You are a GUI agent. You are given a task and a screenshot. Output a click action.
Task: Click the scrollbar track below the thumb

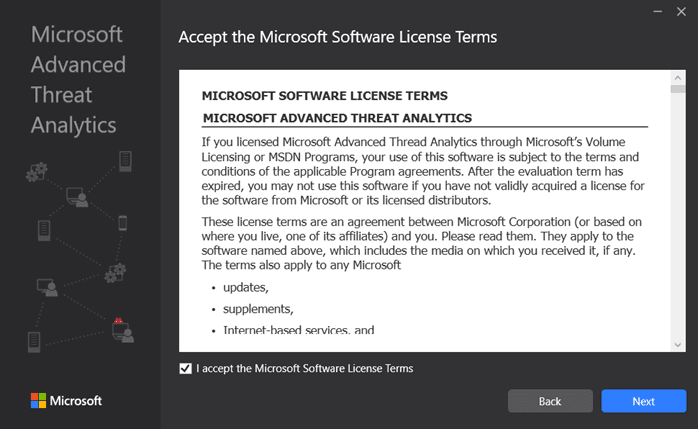(x=678, y=215)
